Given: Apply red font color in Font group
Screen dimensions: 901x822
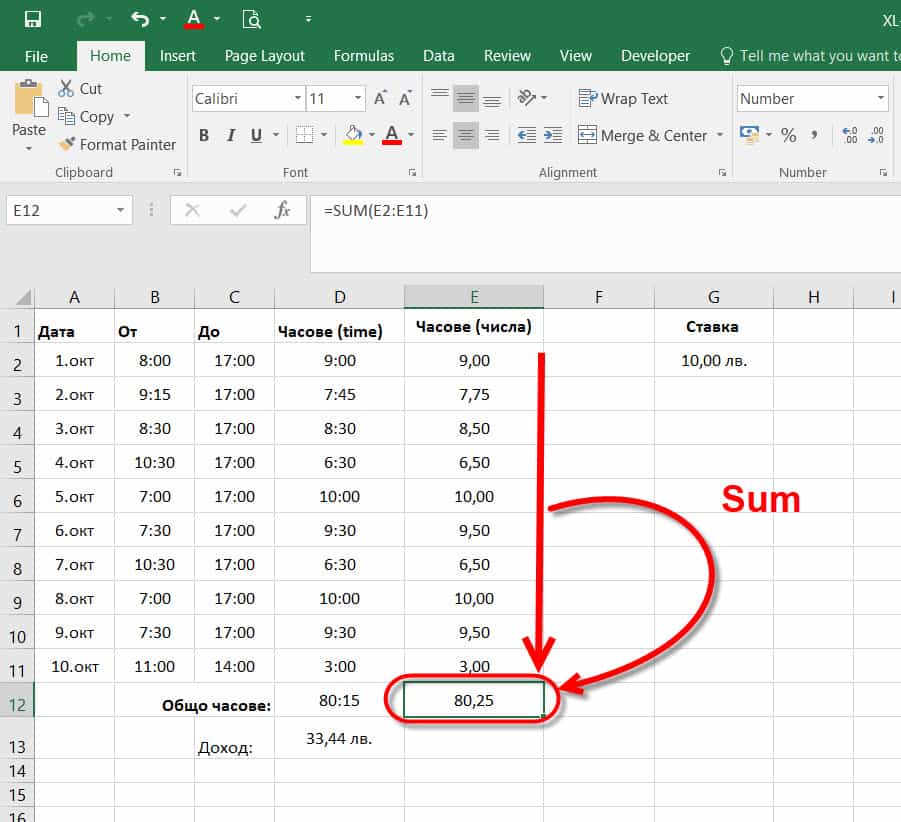Looking at the screenshot, I should click(x=392, y=136).
